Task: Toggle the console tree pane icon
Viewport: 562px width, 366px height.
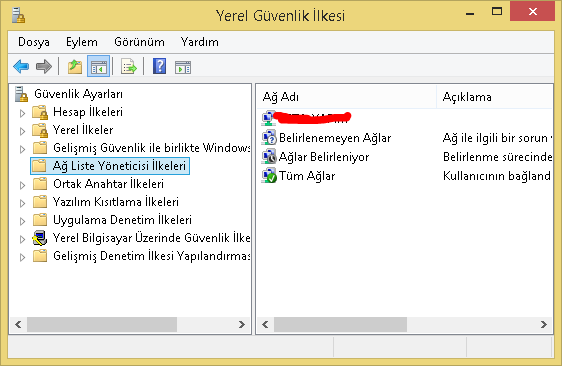Action: point(99,67)
